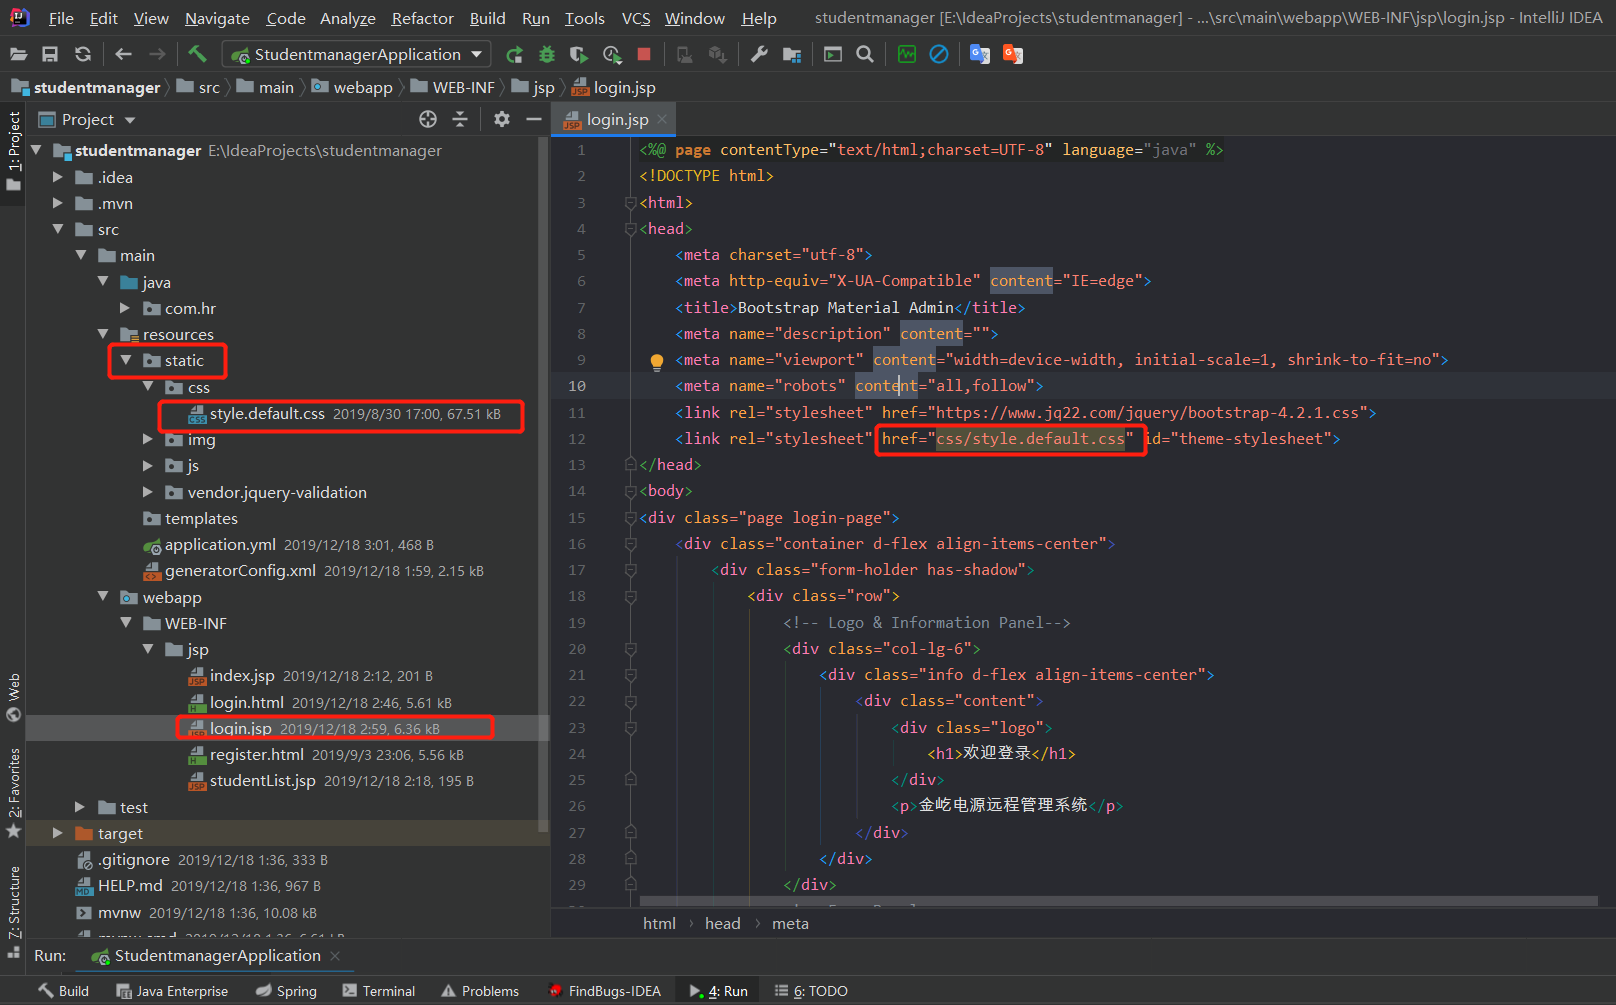Start debugging with the bug icon

[547, 54]
